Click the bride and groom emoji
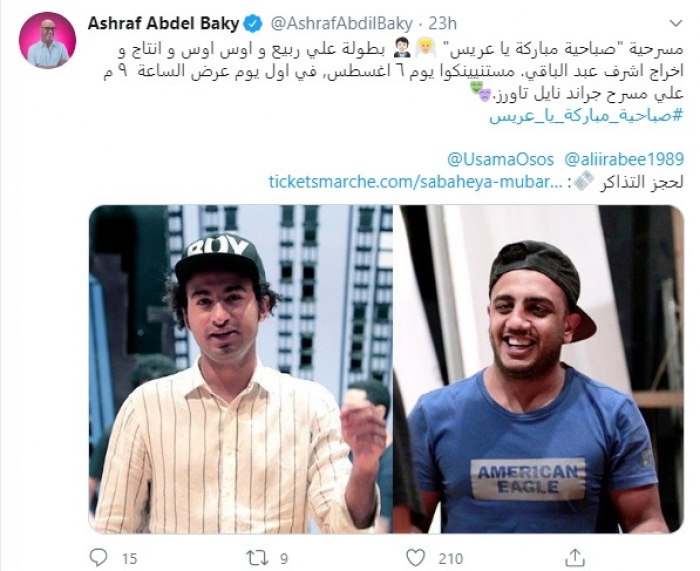700x571 pixels. click(413, 48)
